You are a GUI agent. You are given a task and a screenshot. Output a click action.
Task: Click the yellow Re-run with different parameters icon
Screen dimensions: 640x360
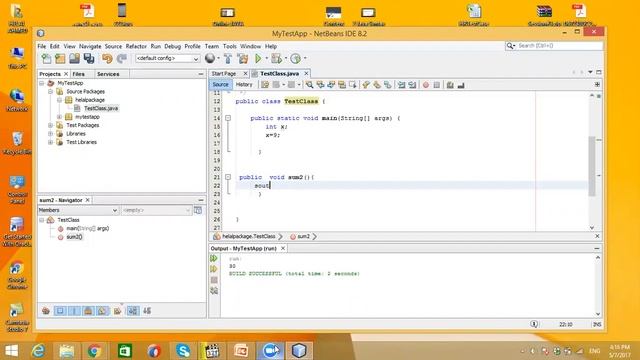tap(214, 269)
